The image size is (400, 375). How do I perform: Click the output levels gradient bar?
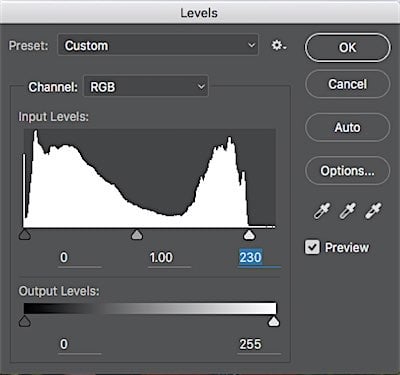(x=150, y=308)
